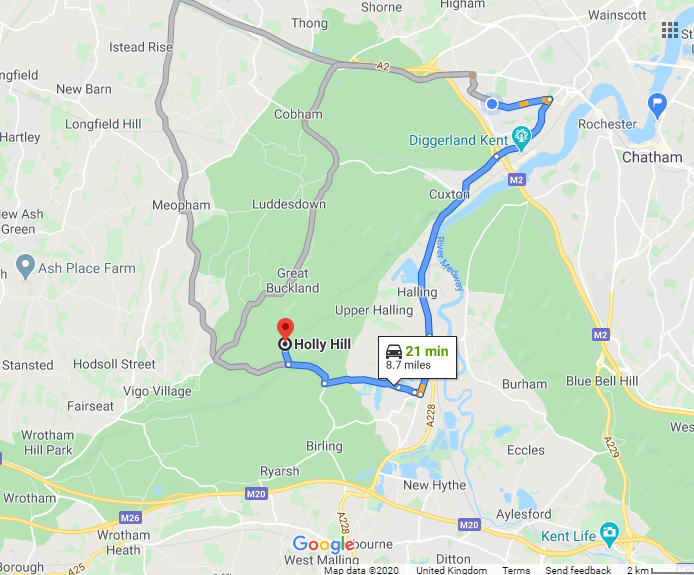Click the Ash Place Farm pin
The height and width of the screenshot is (575, 694).
coord(25,266)
